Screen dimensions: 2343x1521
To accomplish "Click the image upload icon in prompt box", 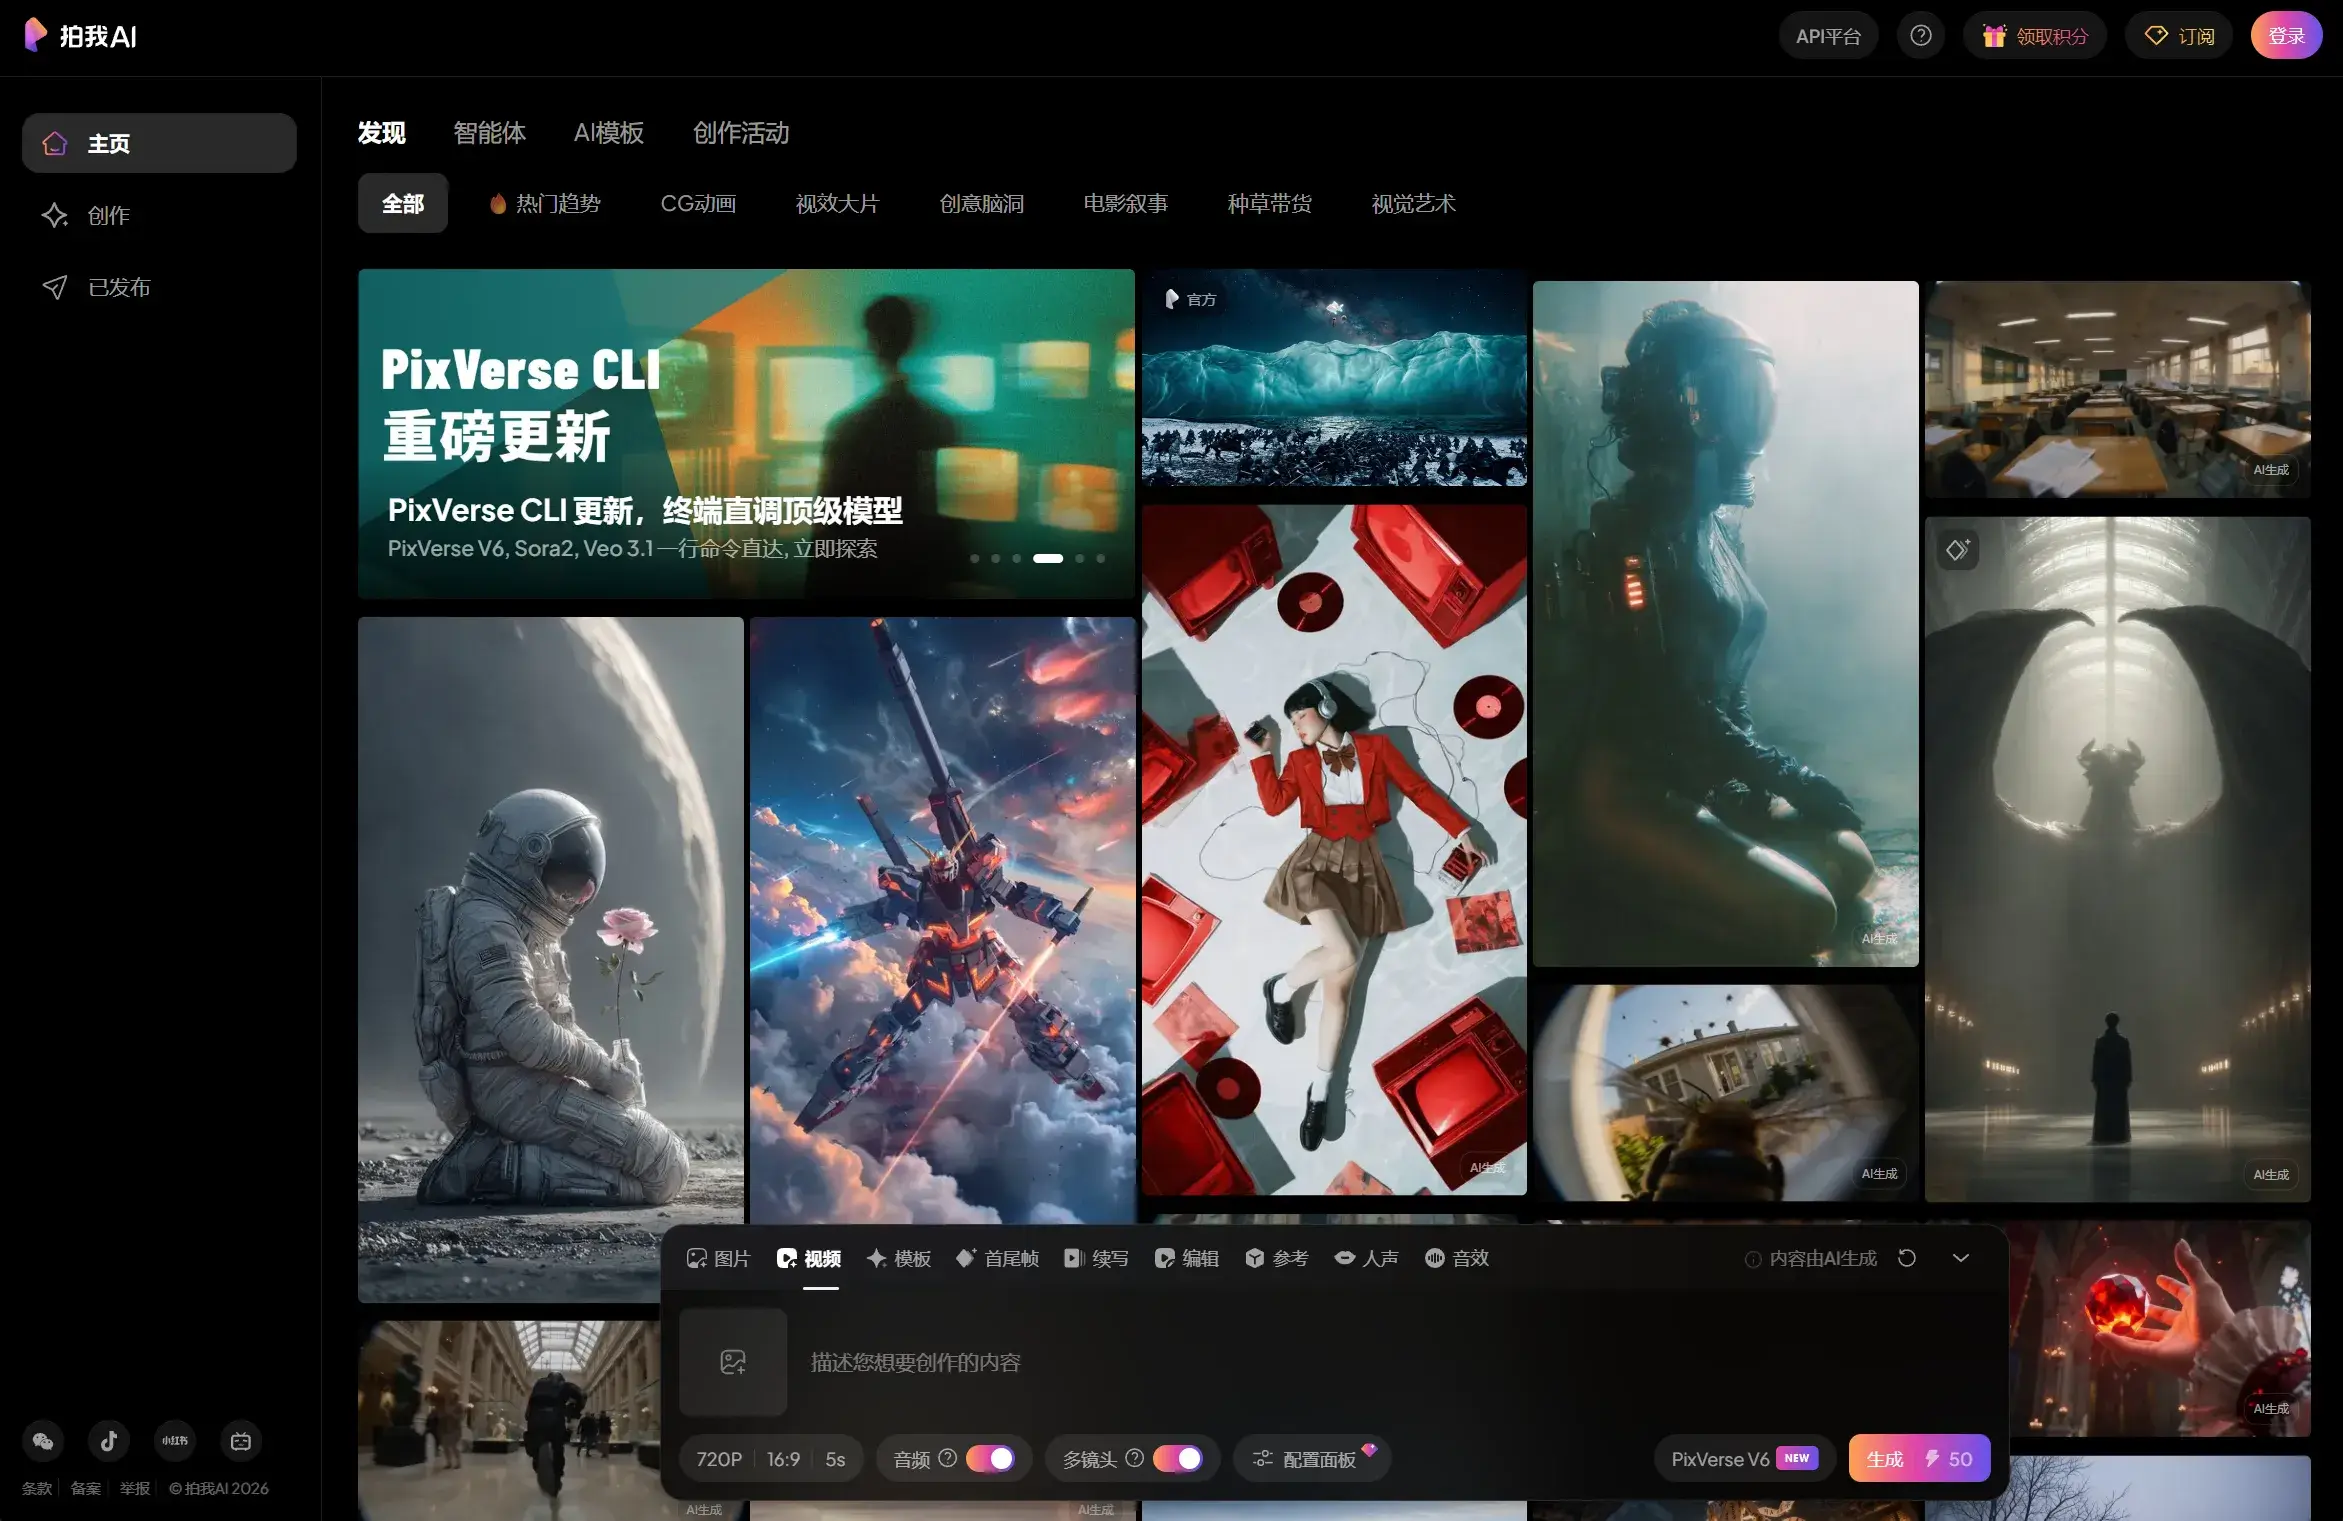I will 733,1362.
